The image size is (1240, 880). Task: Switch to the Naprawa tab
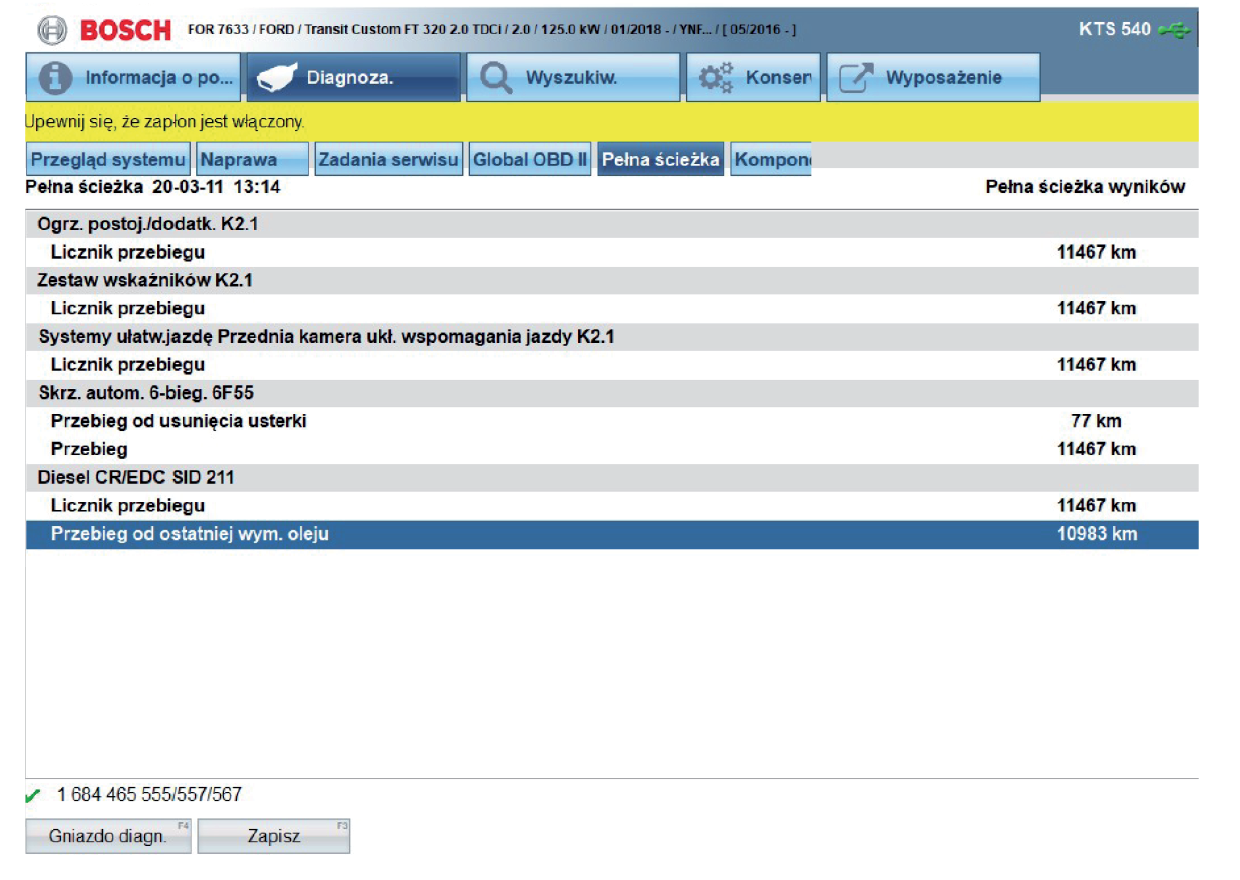[253, 159]
